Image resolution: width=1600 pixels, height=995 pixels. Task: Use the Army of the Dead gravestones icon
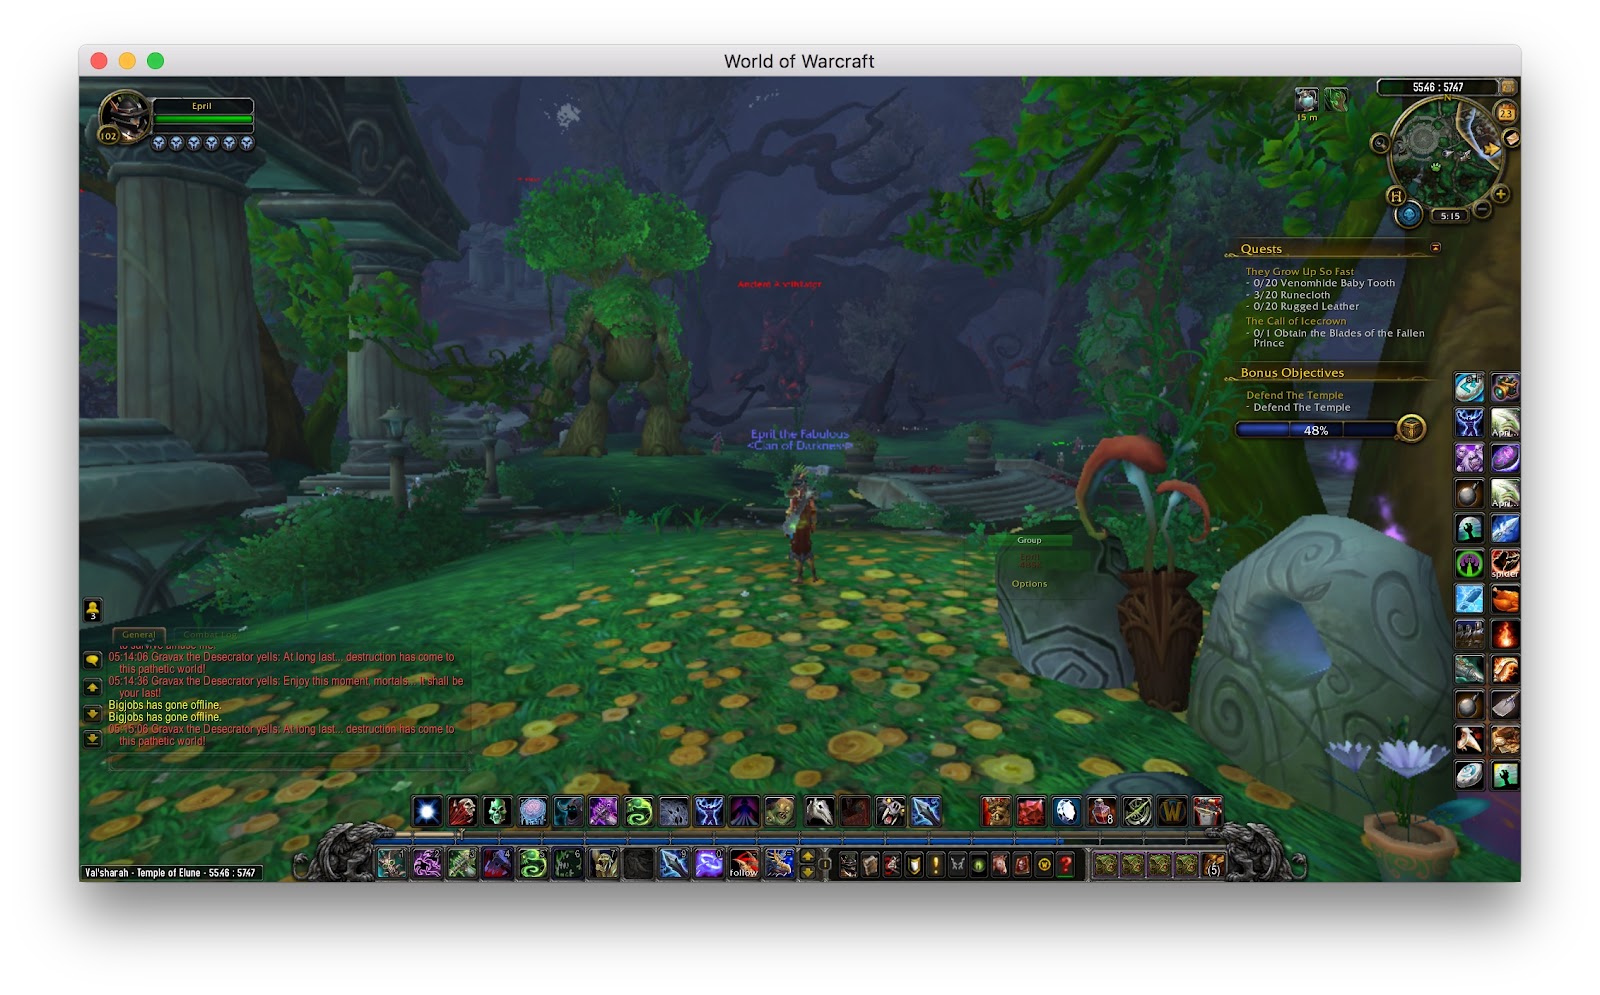click(1469, 634)
